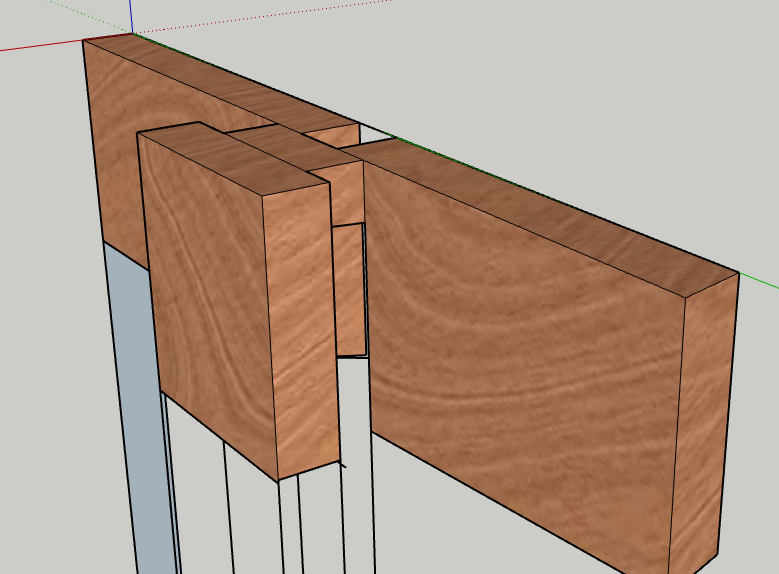Click the top-right corner of the right board
The image size is (779, 574).
tap(738, 273)
